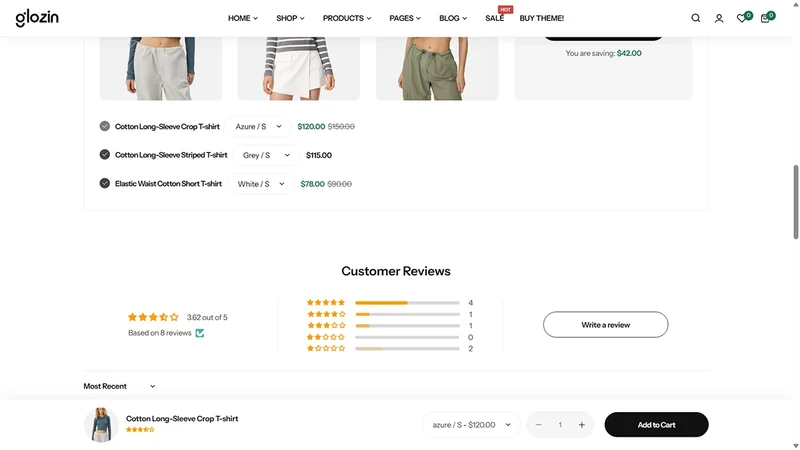Screen dimensions: 800x450
Task: Click the sticky bar Cotton Long-Sleeve Crop T-shirt title
Action: pos(182,418)
